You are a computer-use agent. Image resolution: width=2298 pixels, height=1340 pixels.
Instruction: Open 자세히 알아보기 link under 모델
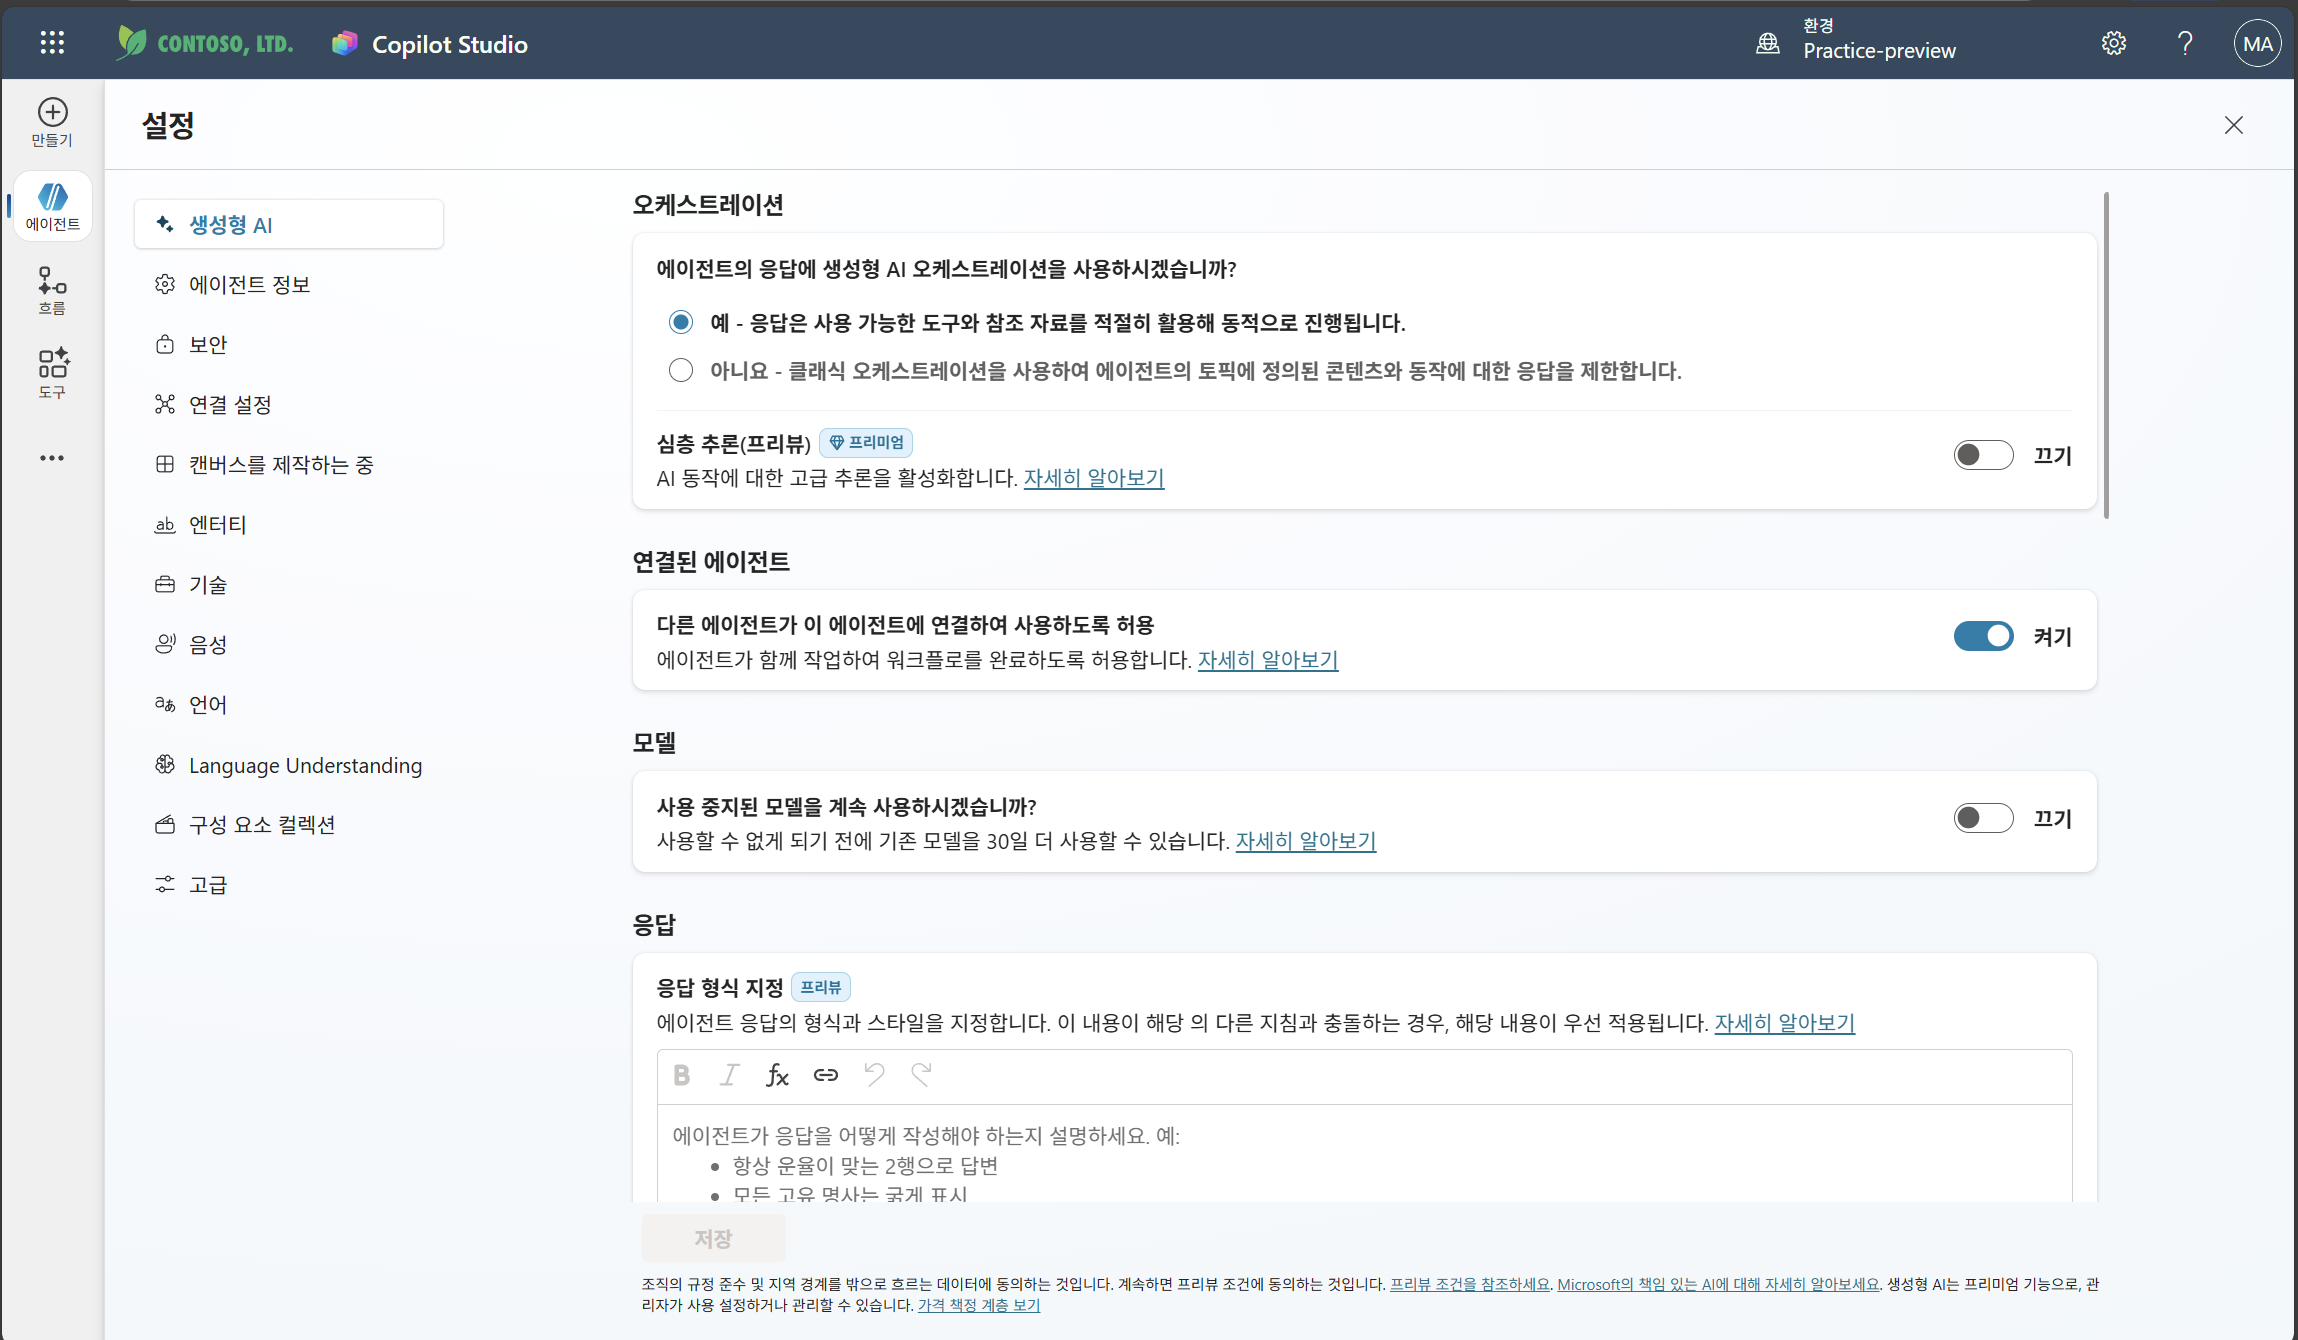1306,841
